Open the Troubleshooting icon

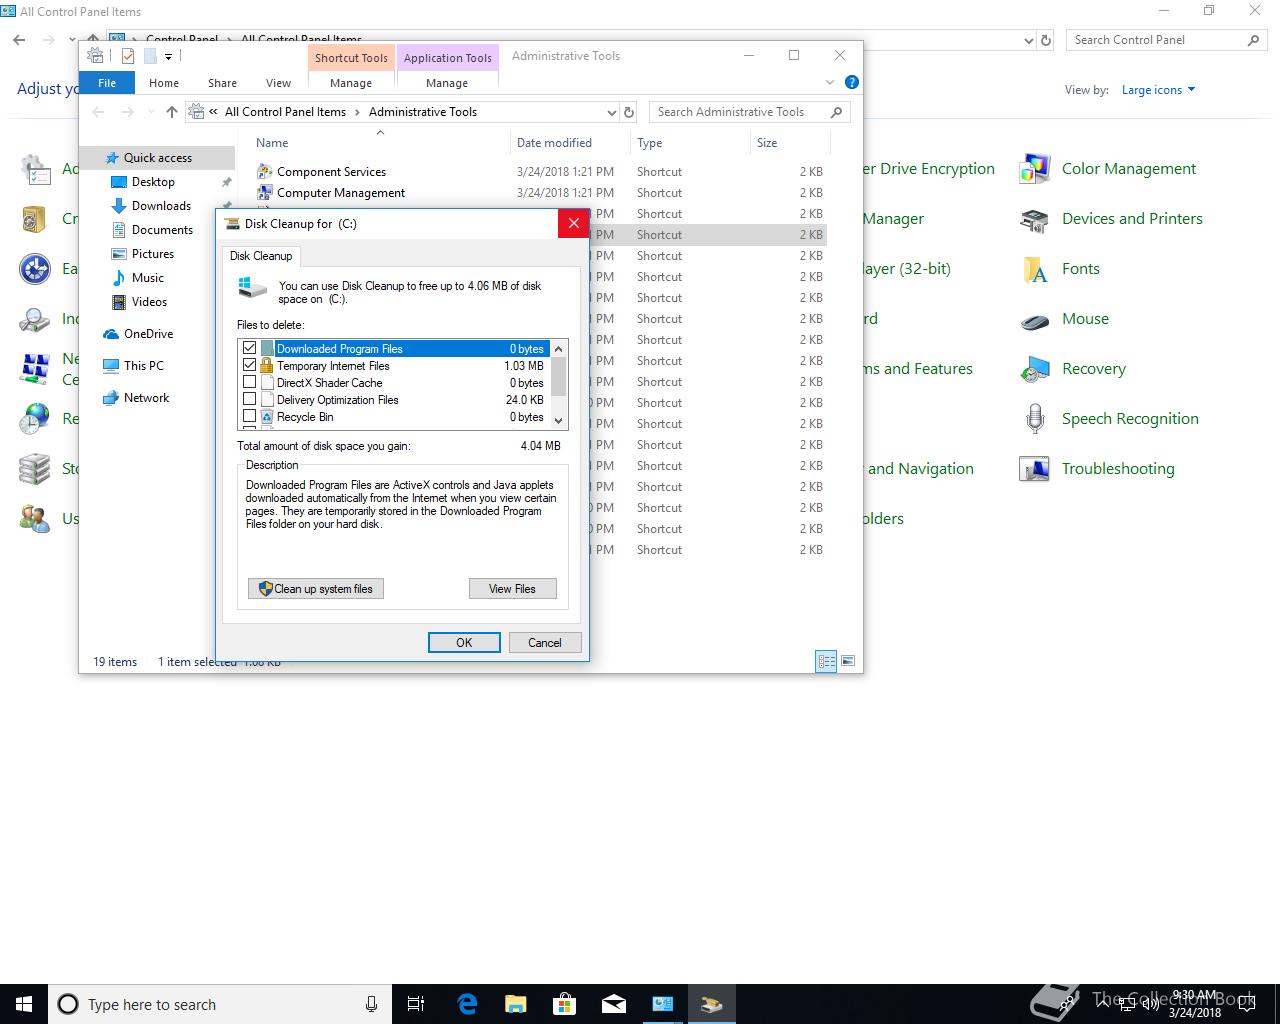click(1034, 469)
